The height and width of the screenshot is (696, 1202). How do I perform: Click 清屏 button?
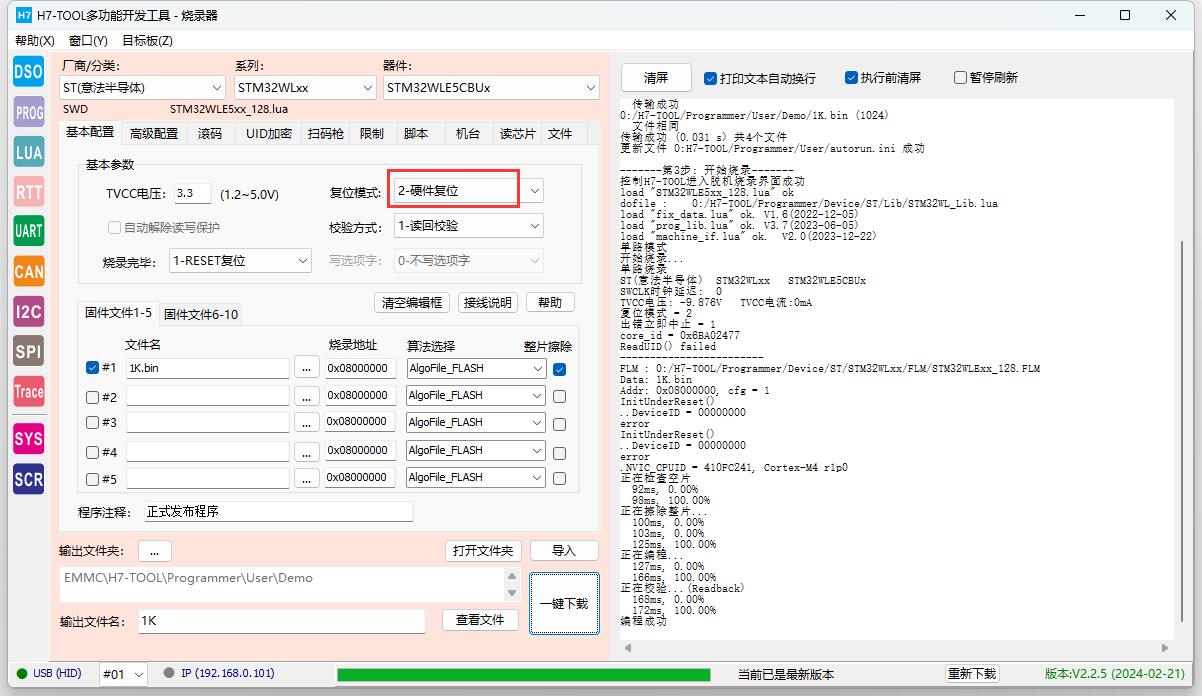click(656, 78)
